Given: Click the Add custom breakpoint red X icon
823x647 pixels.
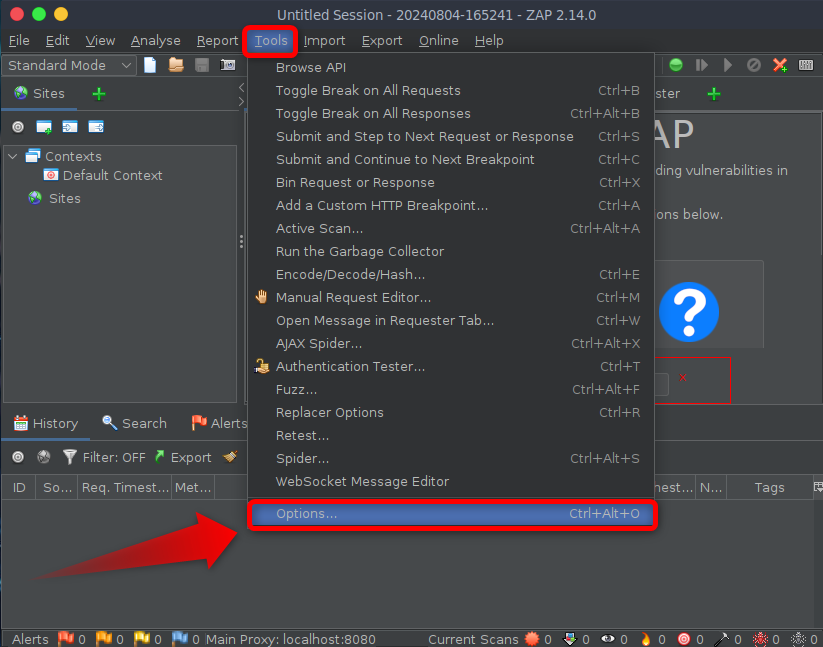Looking at the screenshot, I should tap(780, 65).
